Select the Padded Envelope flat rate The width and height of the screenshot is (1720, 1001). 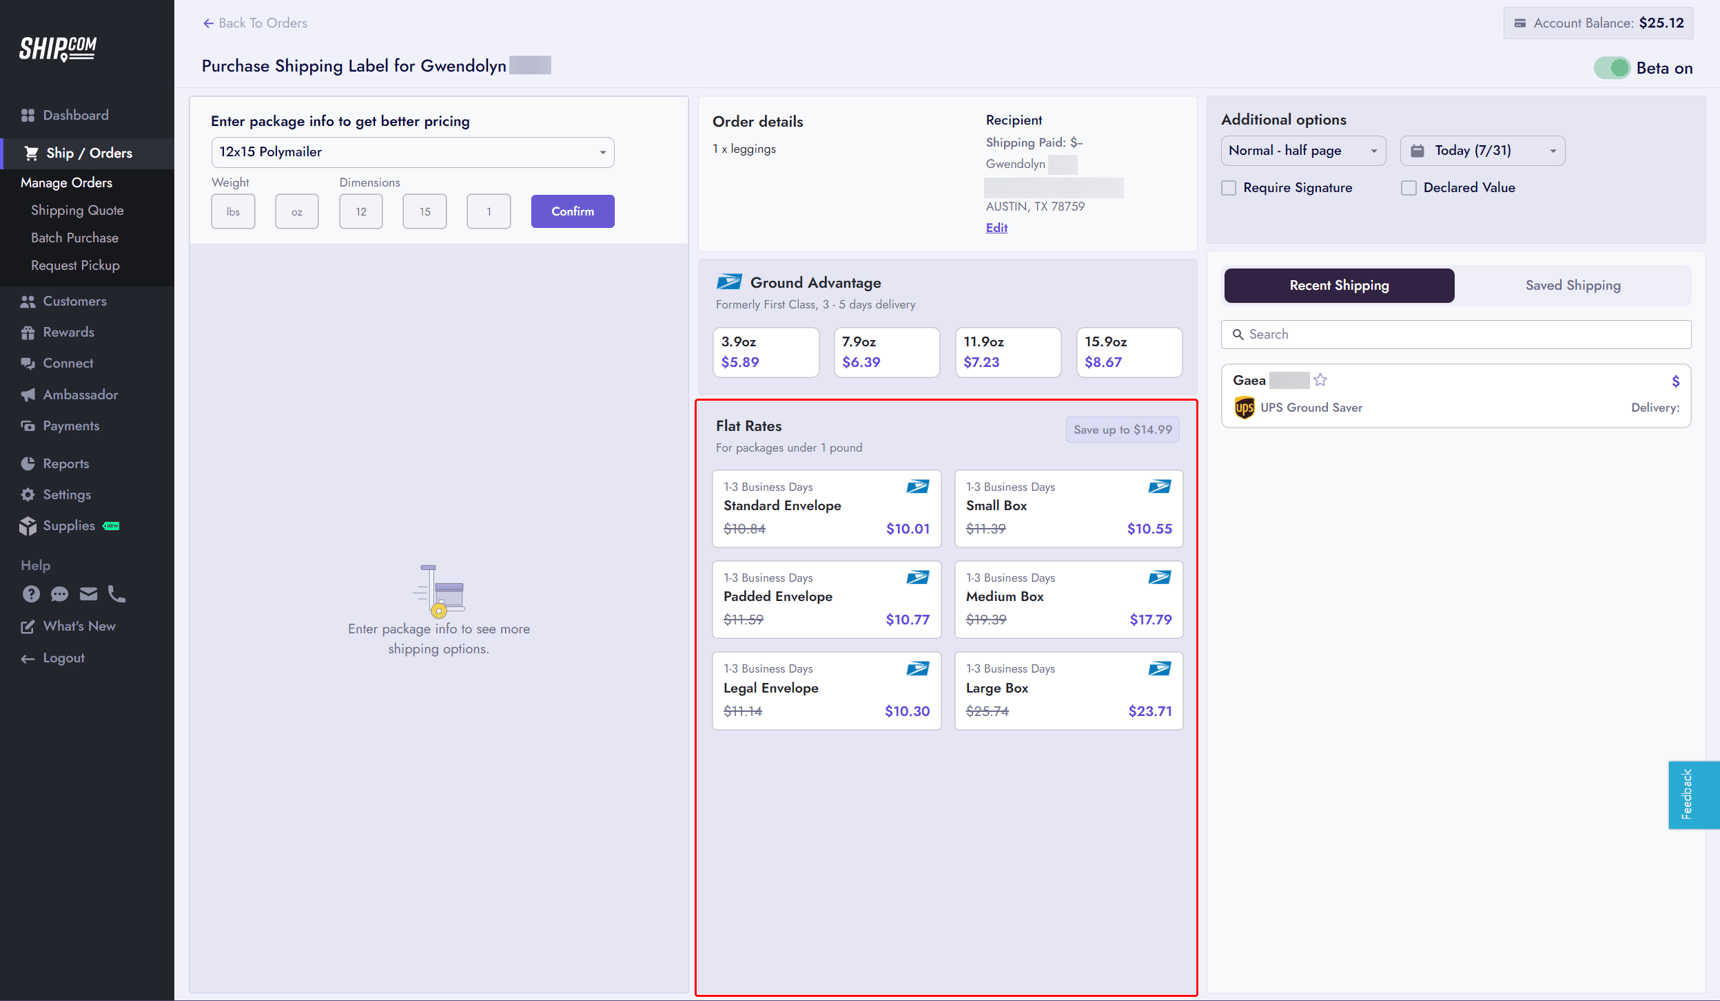[826, 599]
